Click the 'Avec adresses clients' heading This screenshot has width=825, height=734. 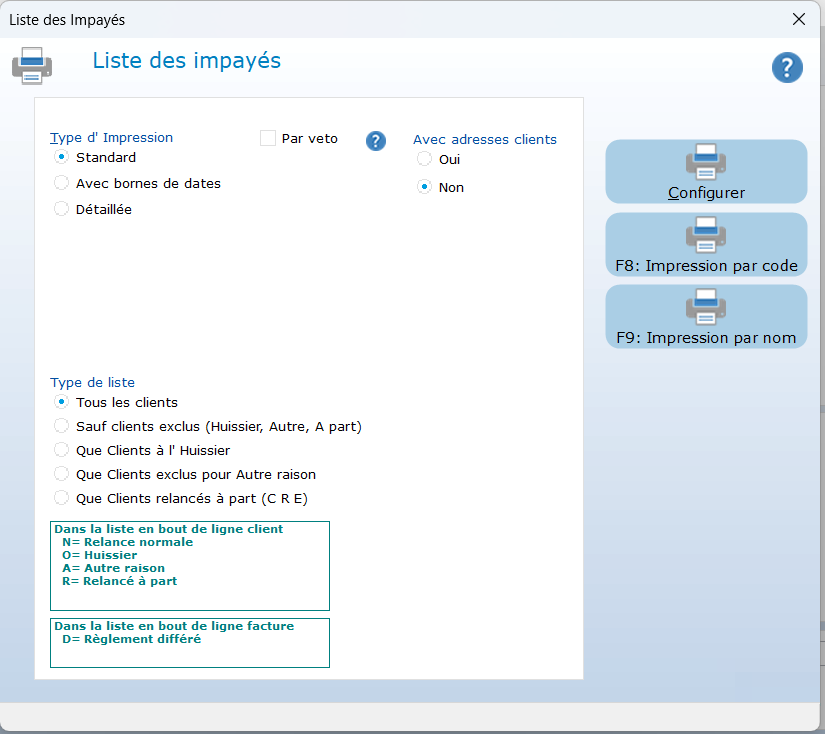tap(485, 139)
